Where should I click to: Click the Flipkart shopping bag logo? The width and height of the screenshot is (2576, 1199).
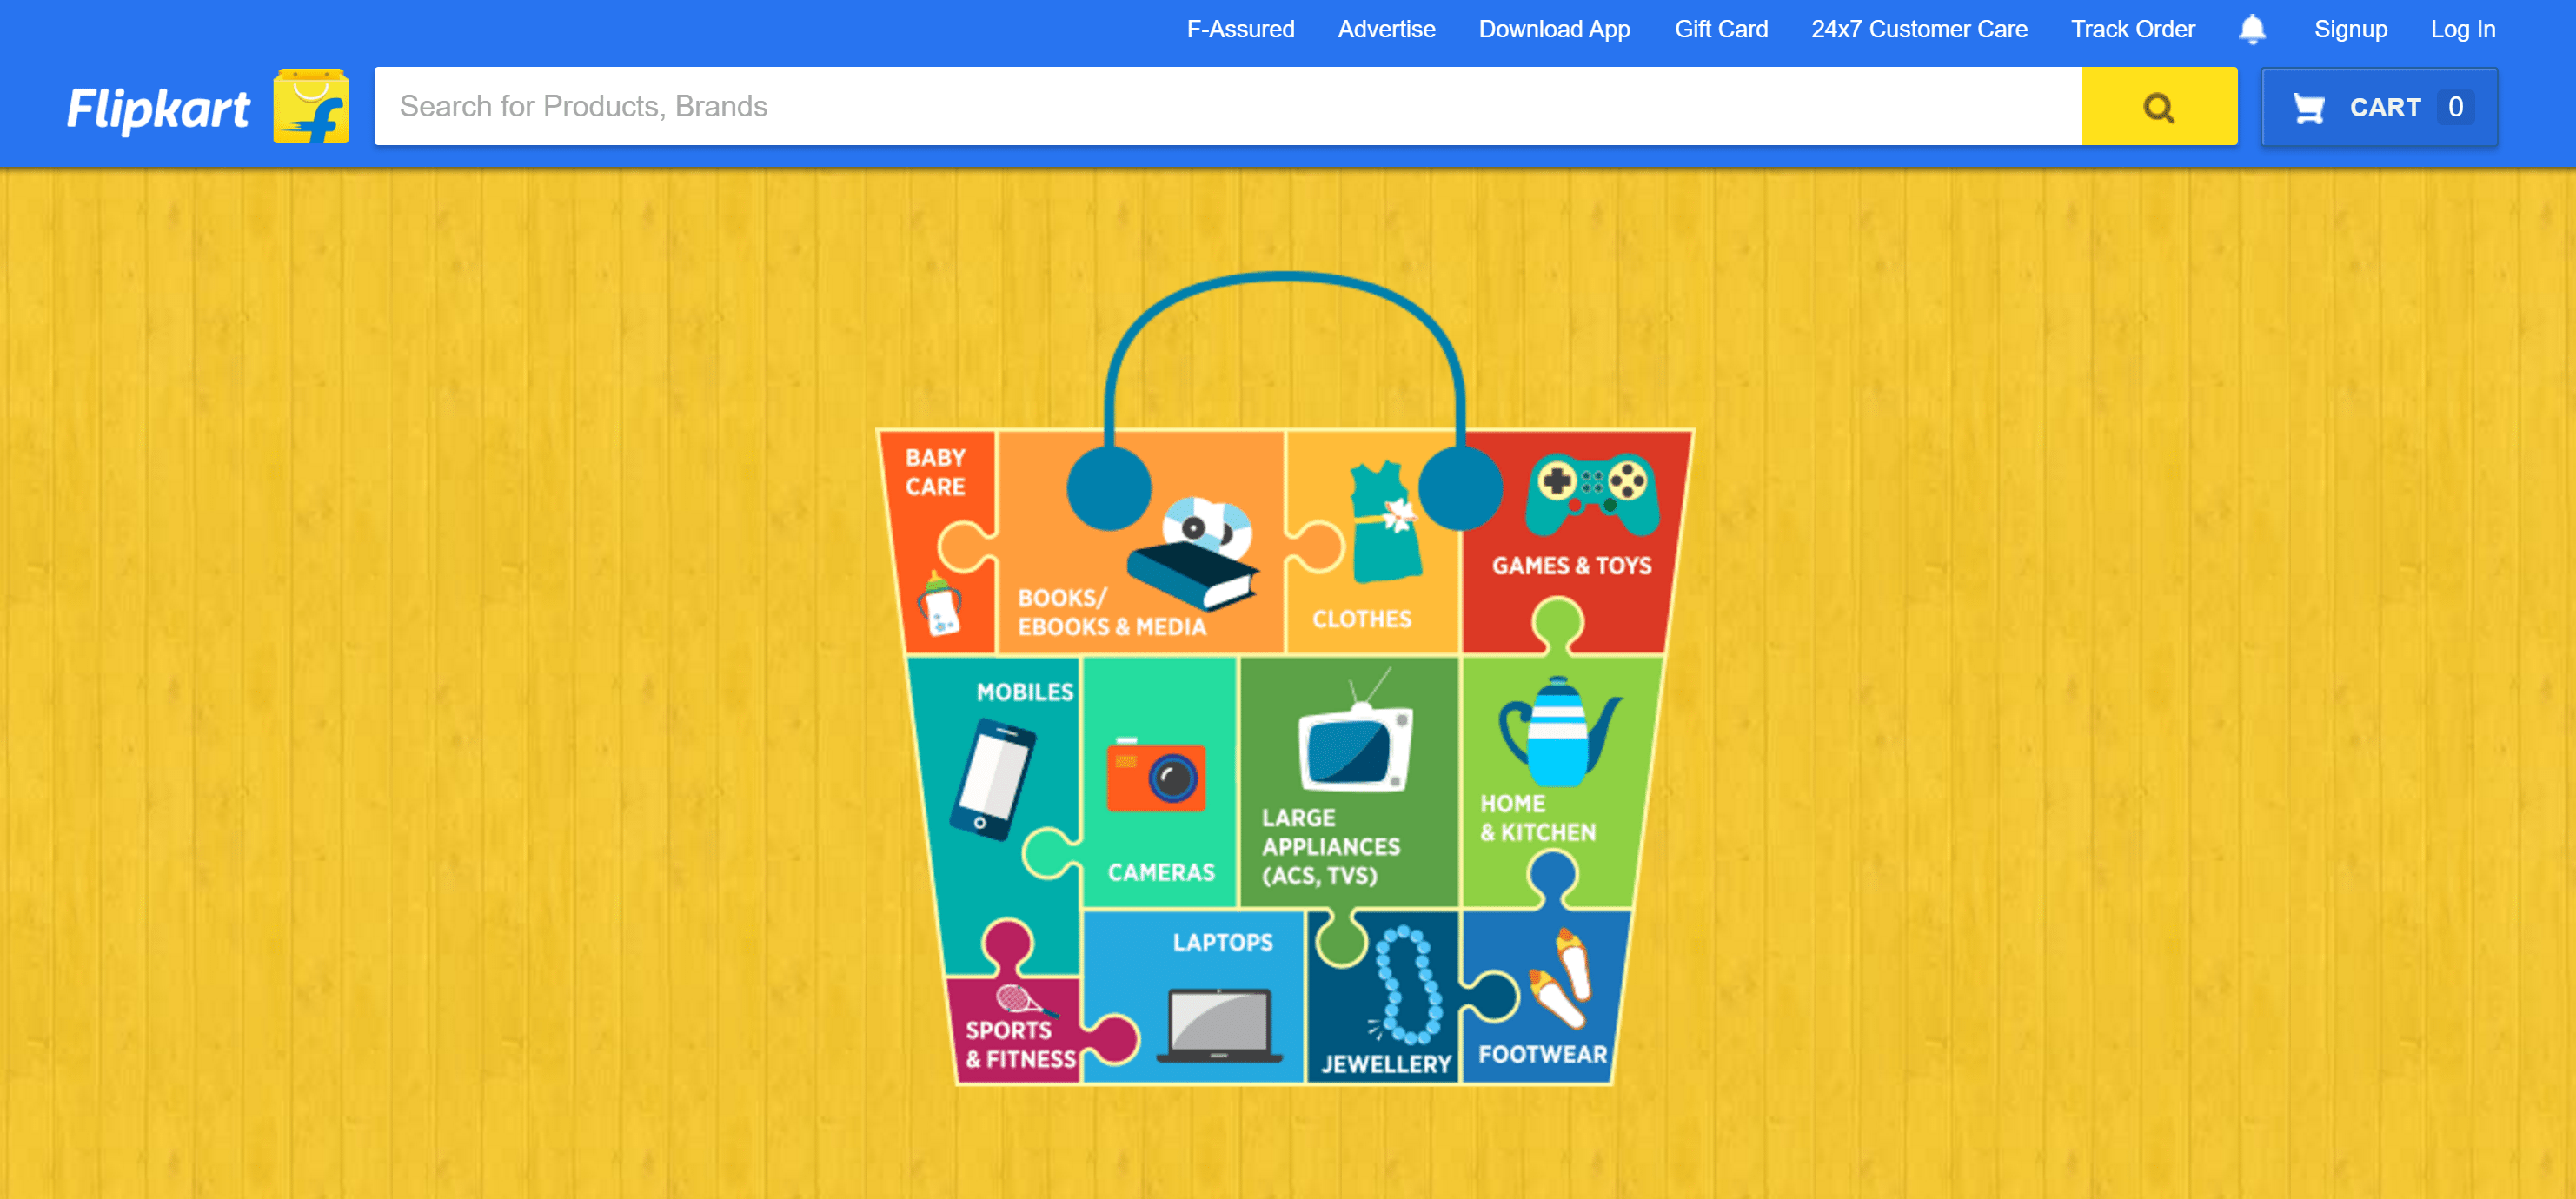(311, 106)
